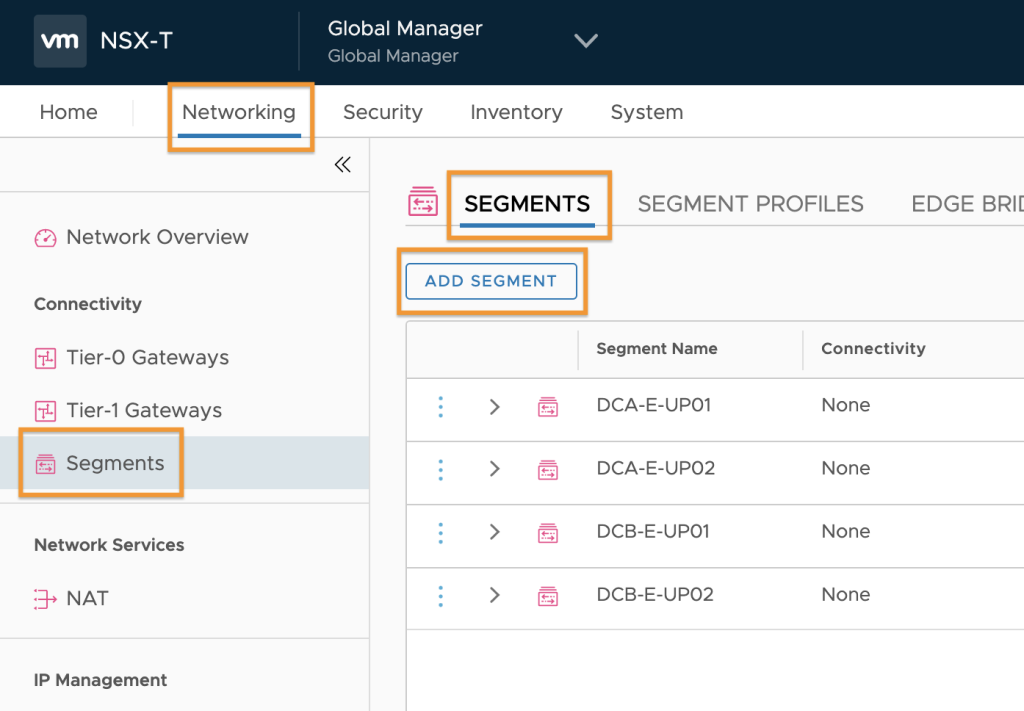Select the DCA-E-UP01 segment name
The image size is (1024, 711).
click(x=654, y=405)
